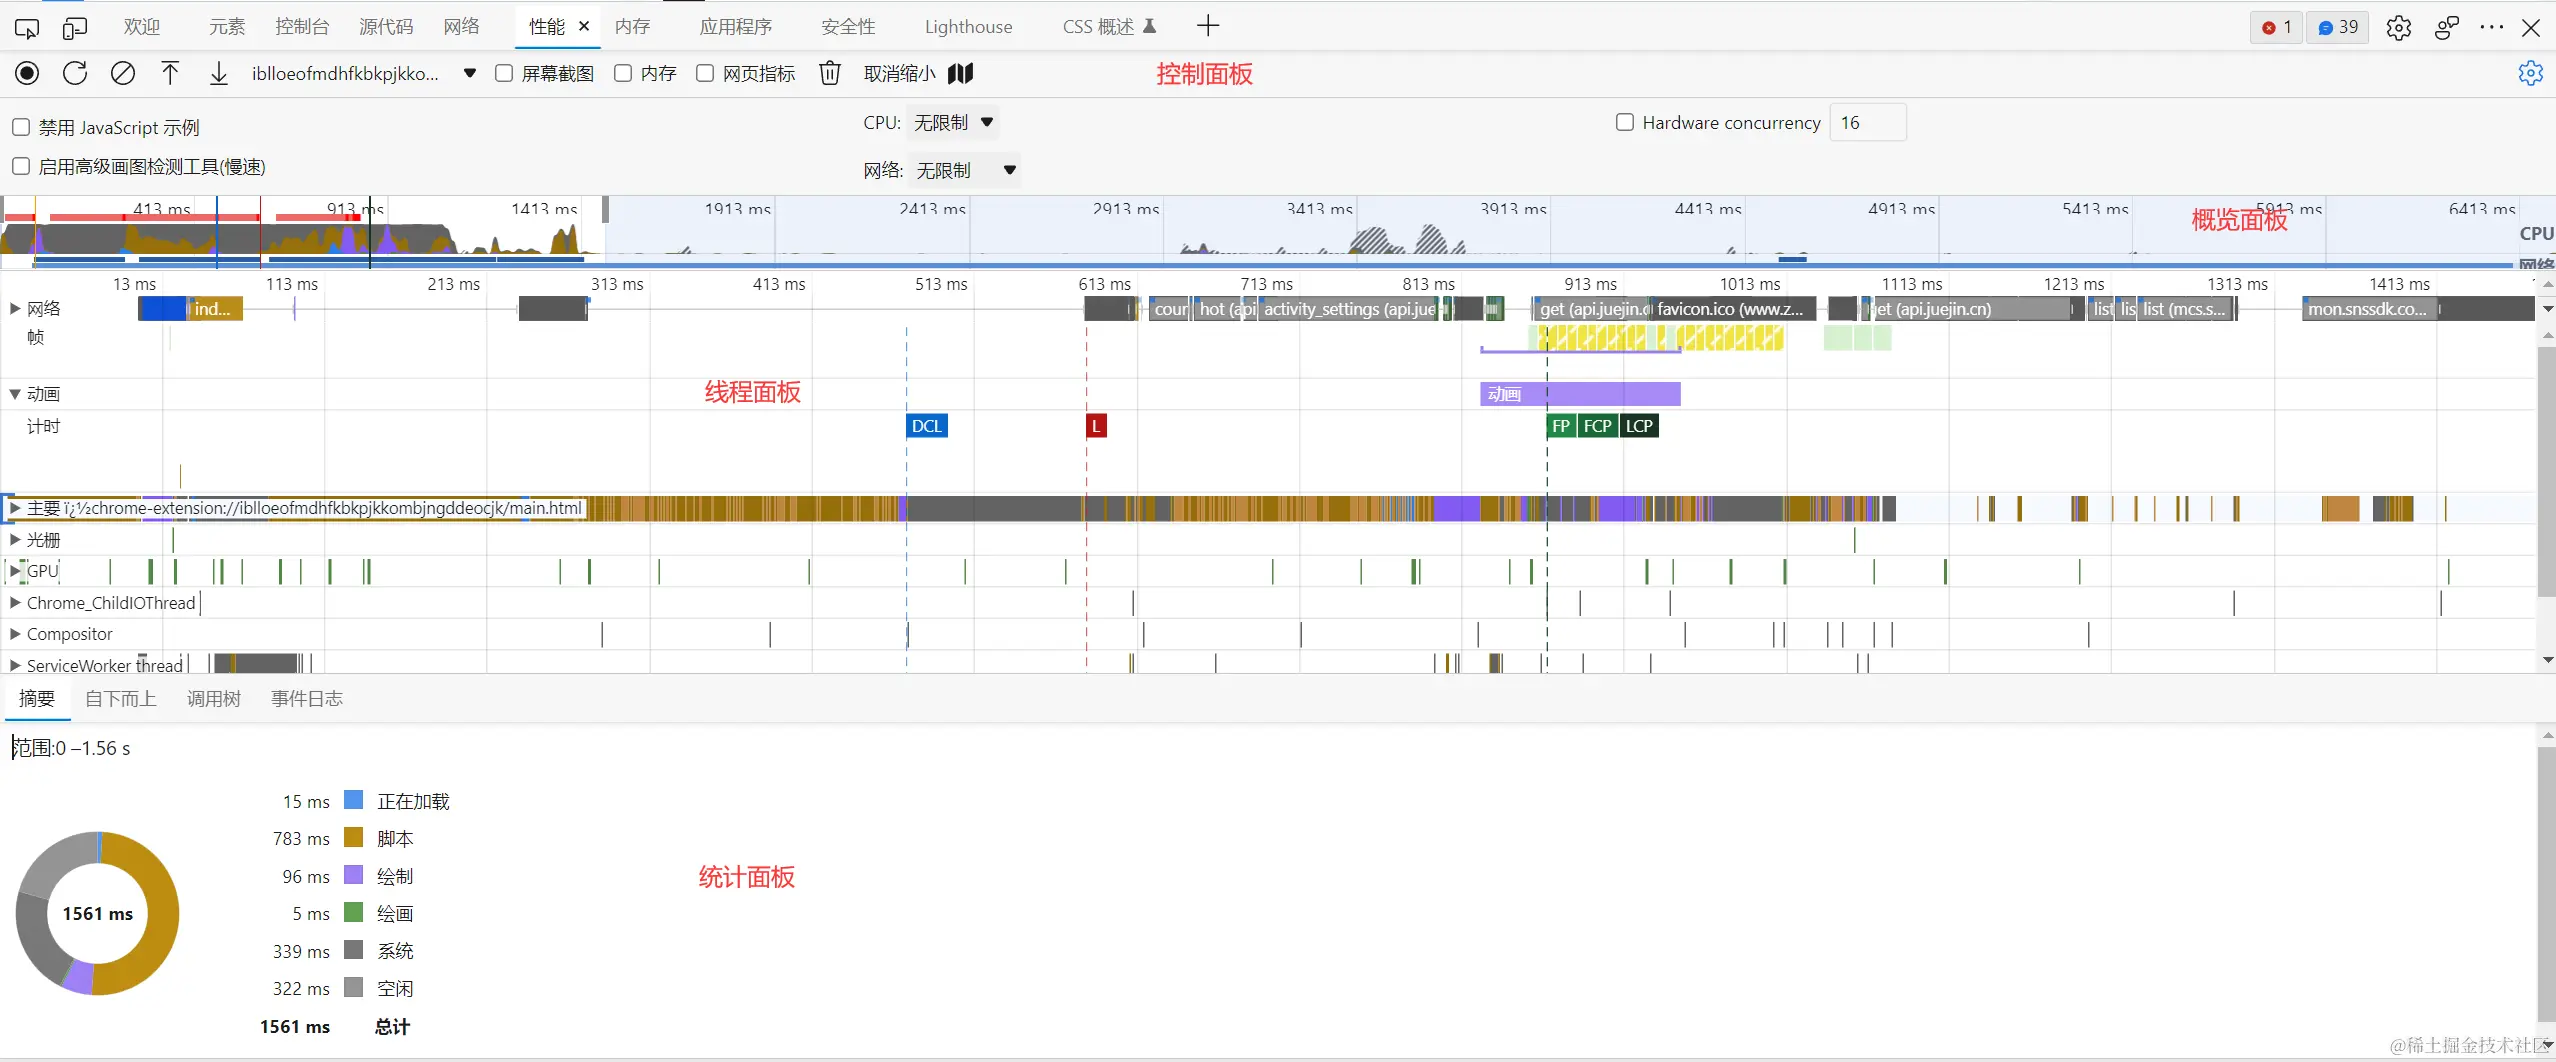
Task: Expand the Chrome_ChildIOThread track
Action: (15, 603)
